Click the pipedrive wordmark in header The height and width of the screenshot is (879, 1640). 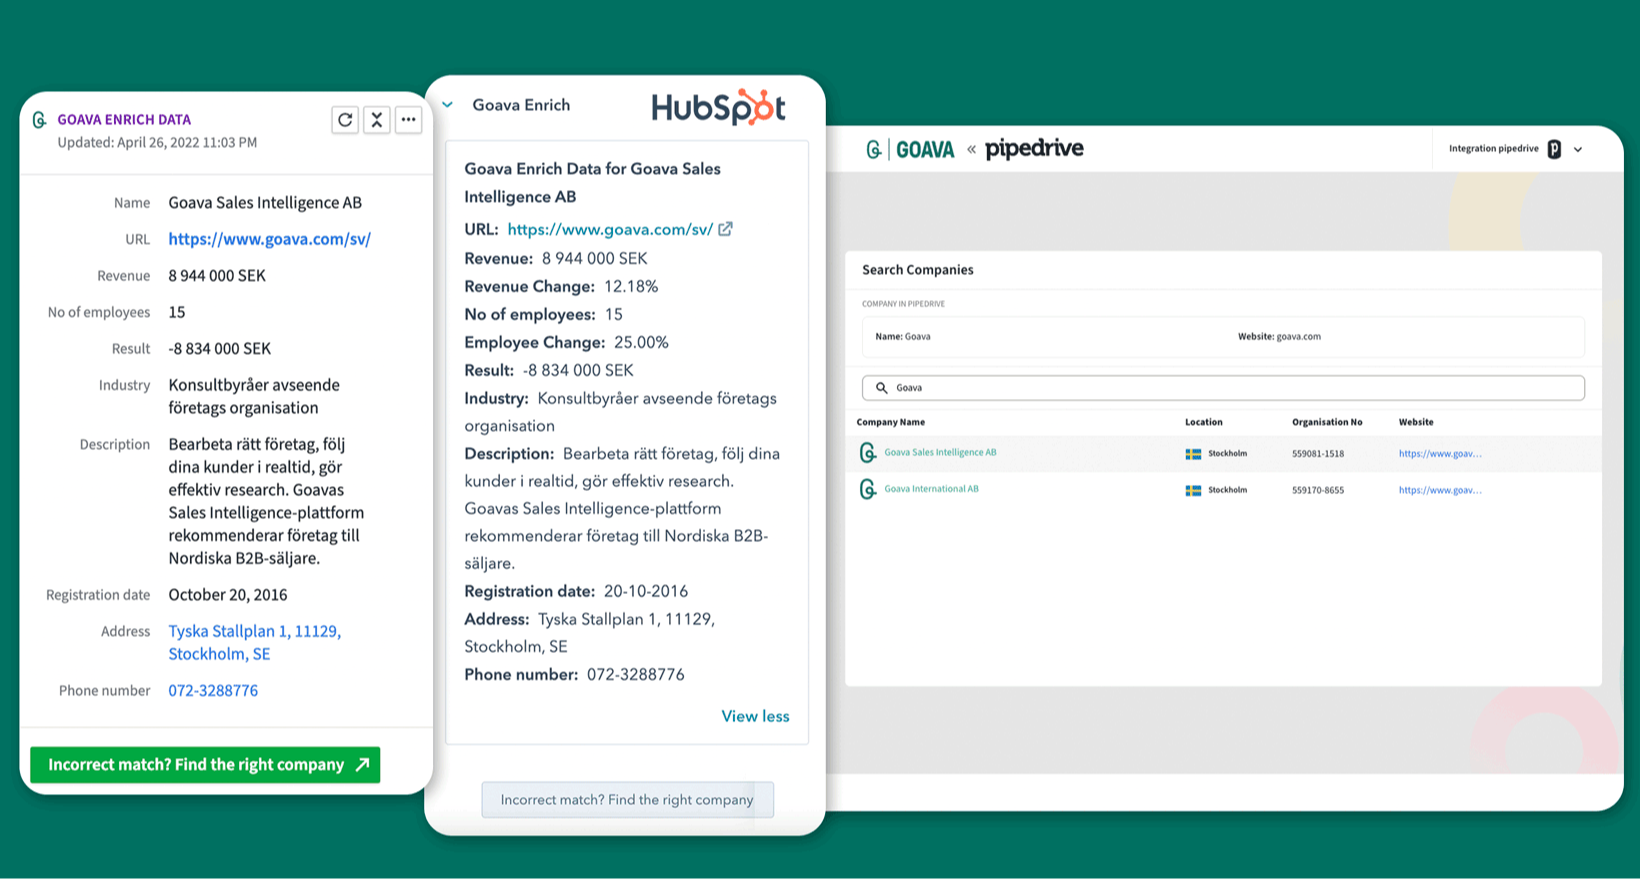click(x=1034, y=149)
